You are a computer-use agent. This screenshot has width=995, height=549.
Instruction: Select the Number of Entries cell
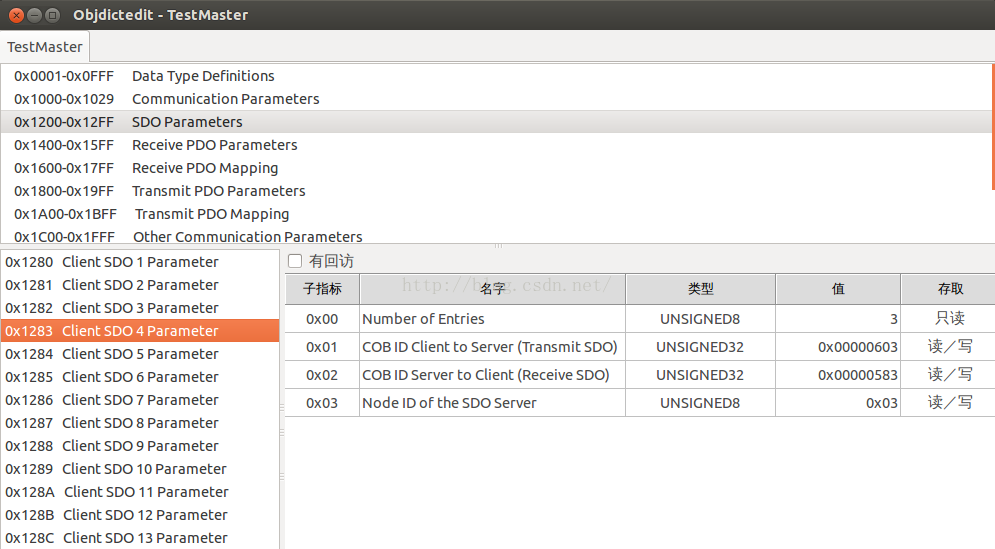click(x=492, y=319)
